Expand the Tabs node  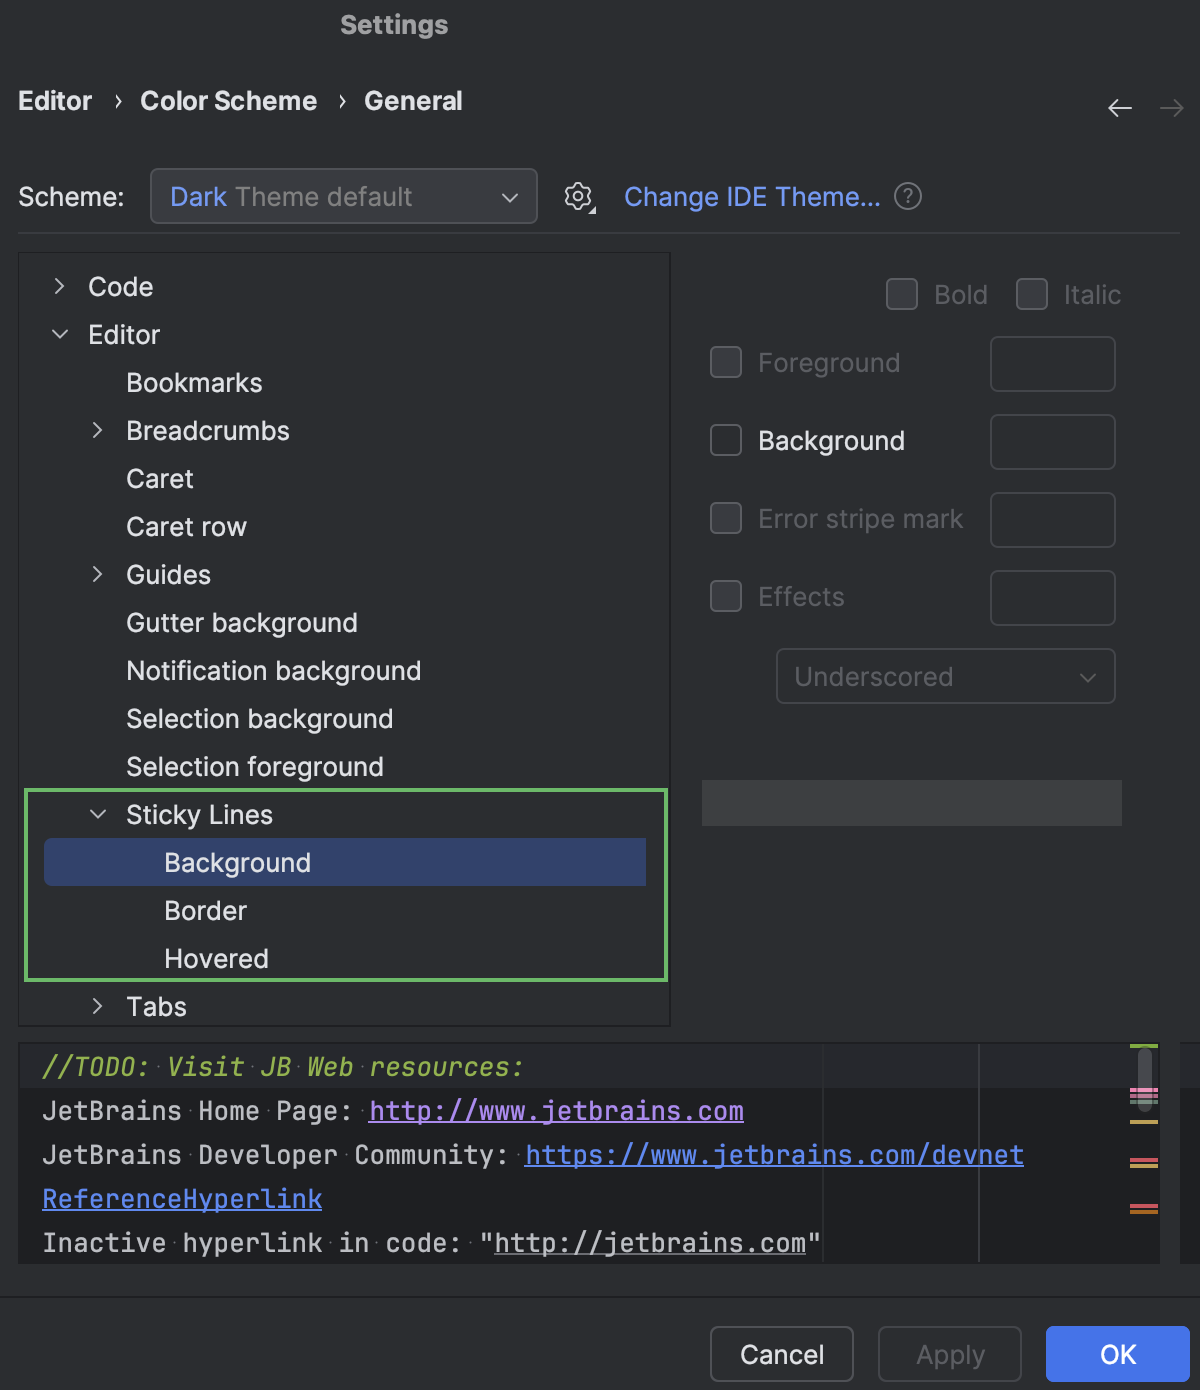click(97, 1006)
